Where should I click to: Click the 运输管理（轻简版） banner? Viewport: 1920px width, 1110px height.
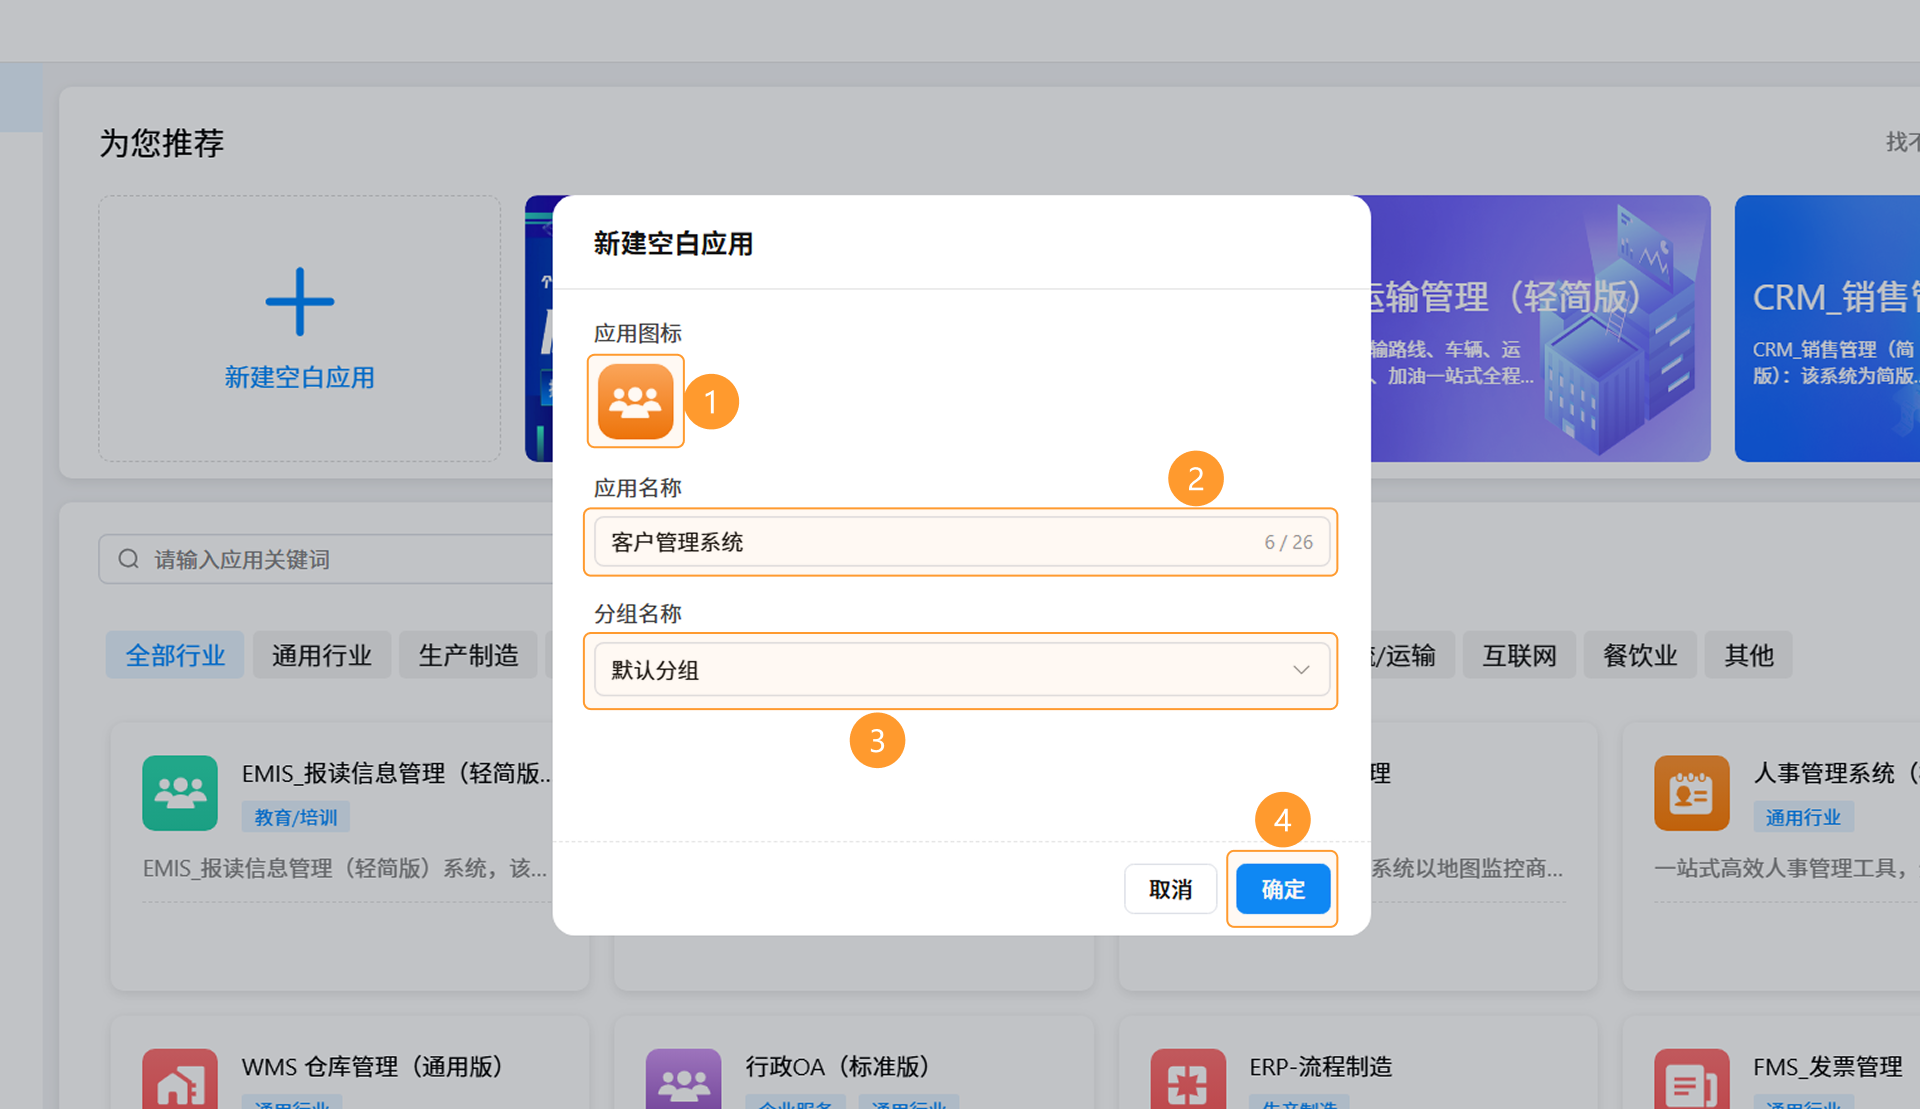1540,328
